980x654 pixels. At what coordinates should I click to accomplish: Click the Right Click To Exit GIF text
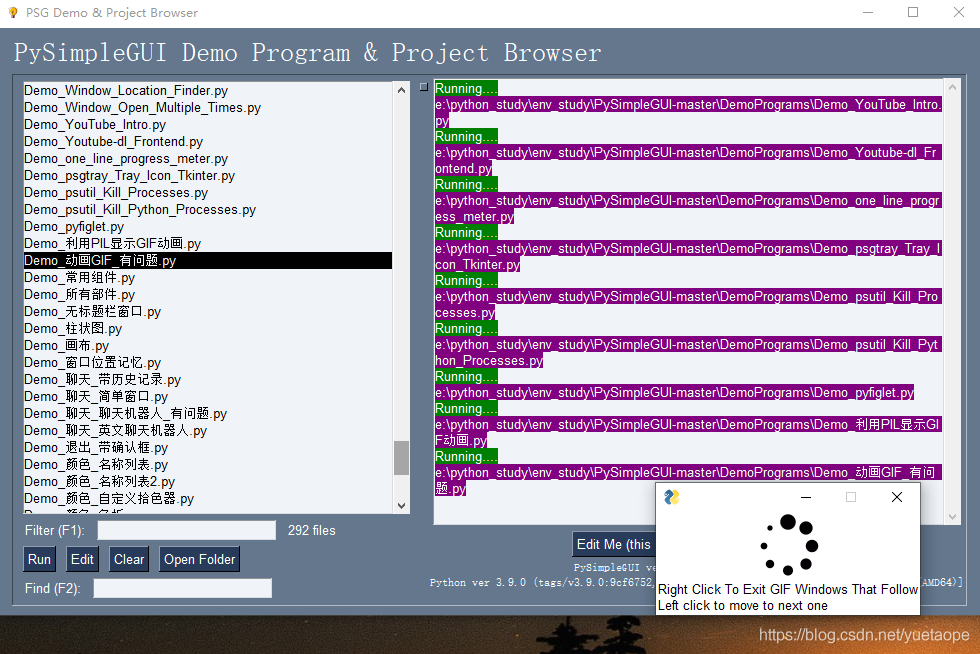tap(788, 589)
